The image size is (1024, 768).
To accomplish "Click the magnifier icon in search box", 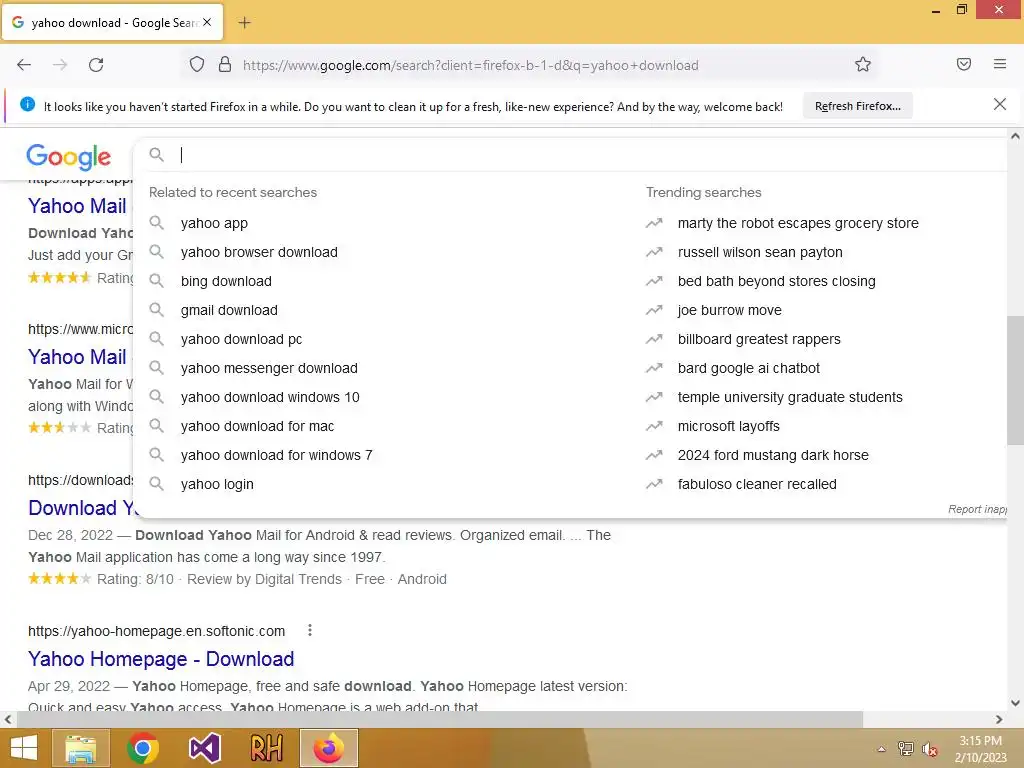I will (x=157, y=155).
